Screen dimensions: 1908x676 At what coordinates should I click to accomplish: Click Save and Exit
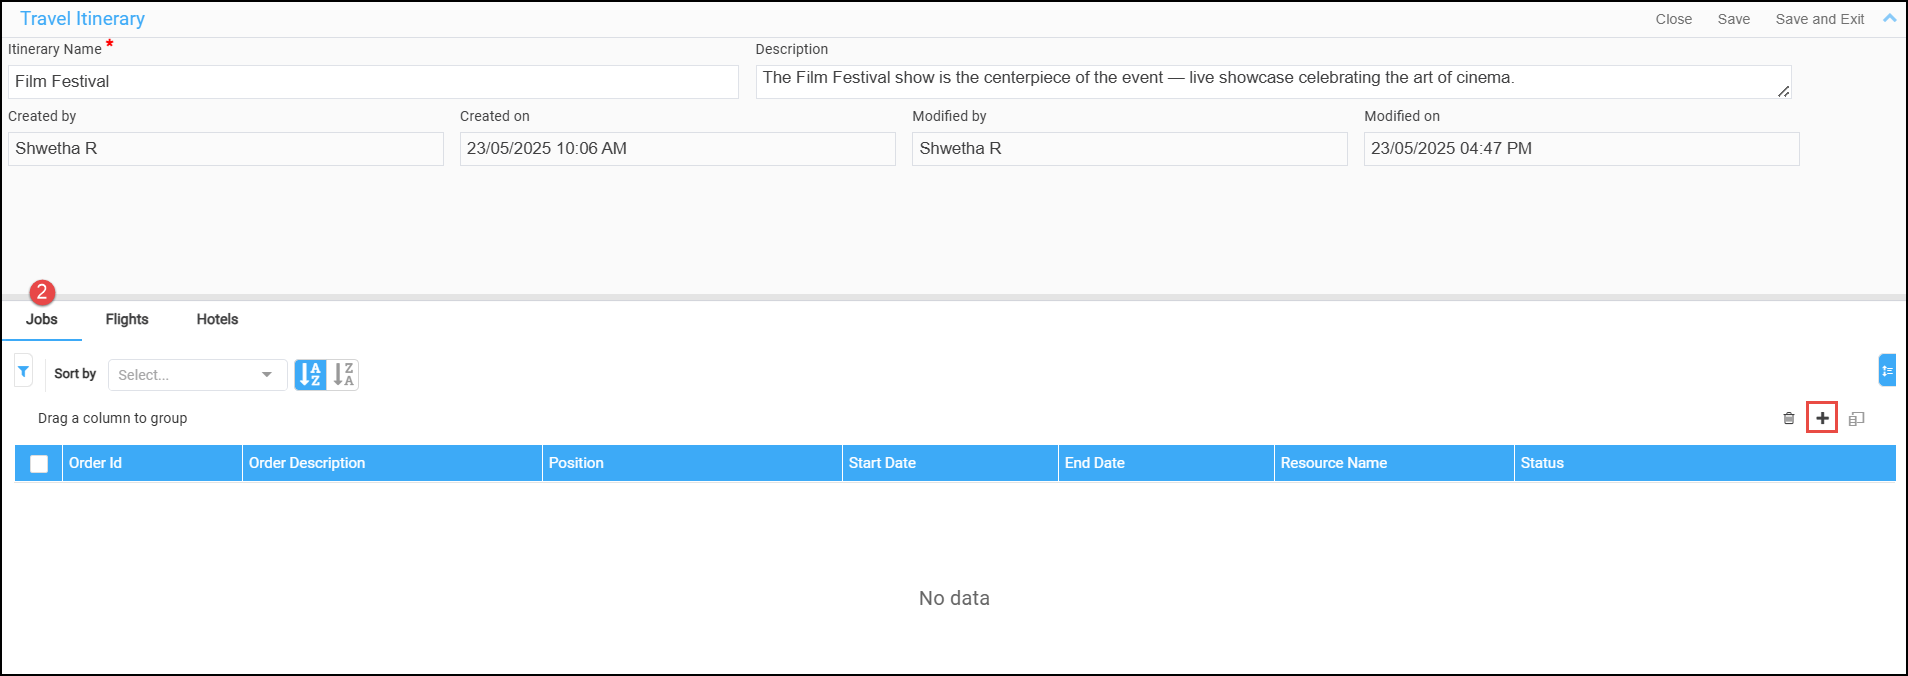pos(1819,19)
